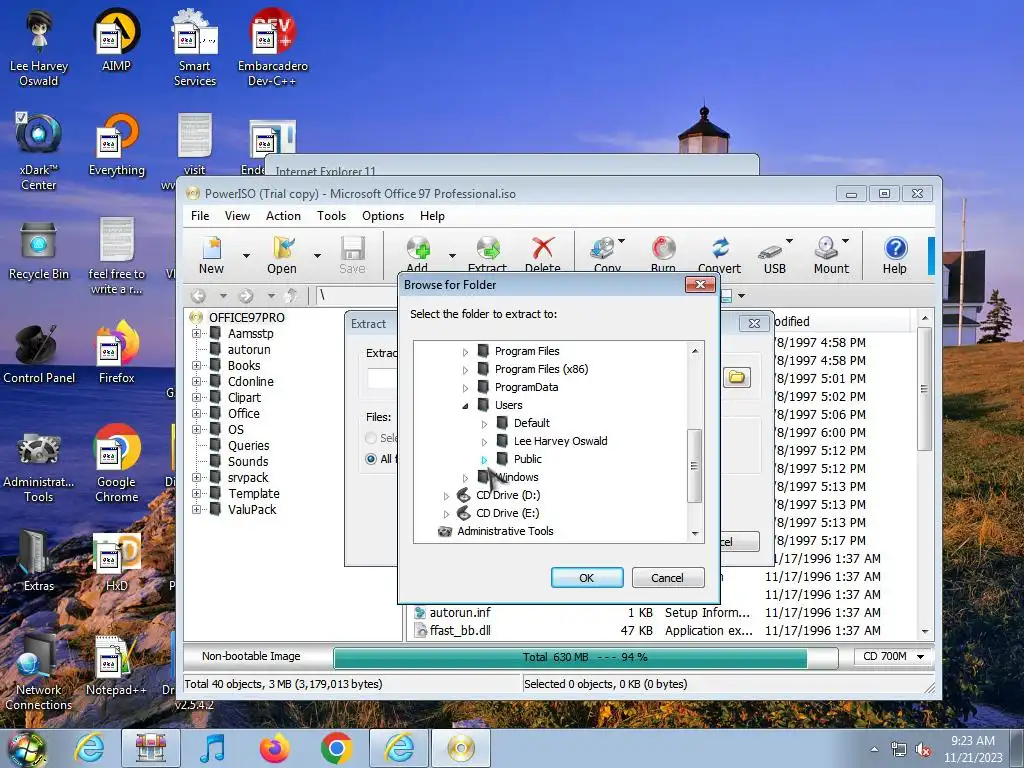The width and height of the screenshot is (1024, 768).
Task: Open the Help menu
Action: pyautogui.click(x=432, y=216)
